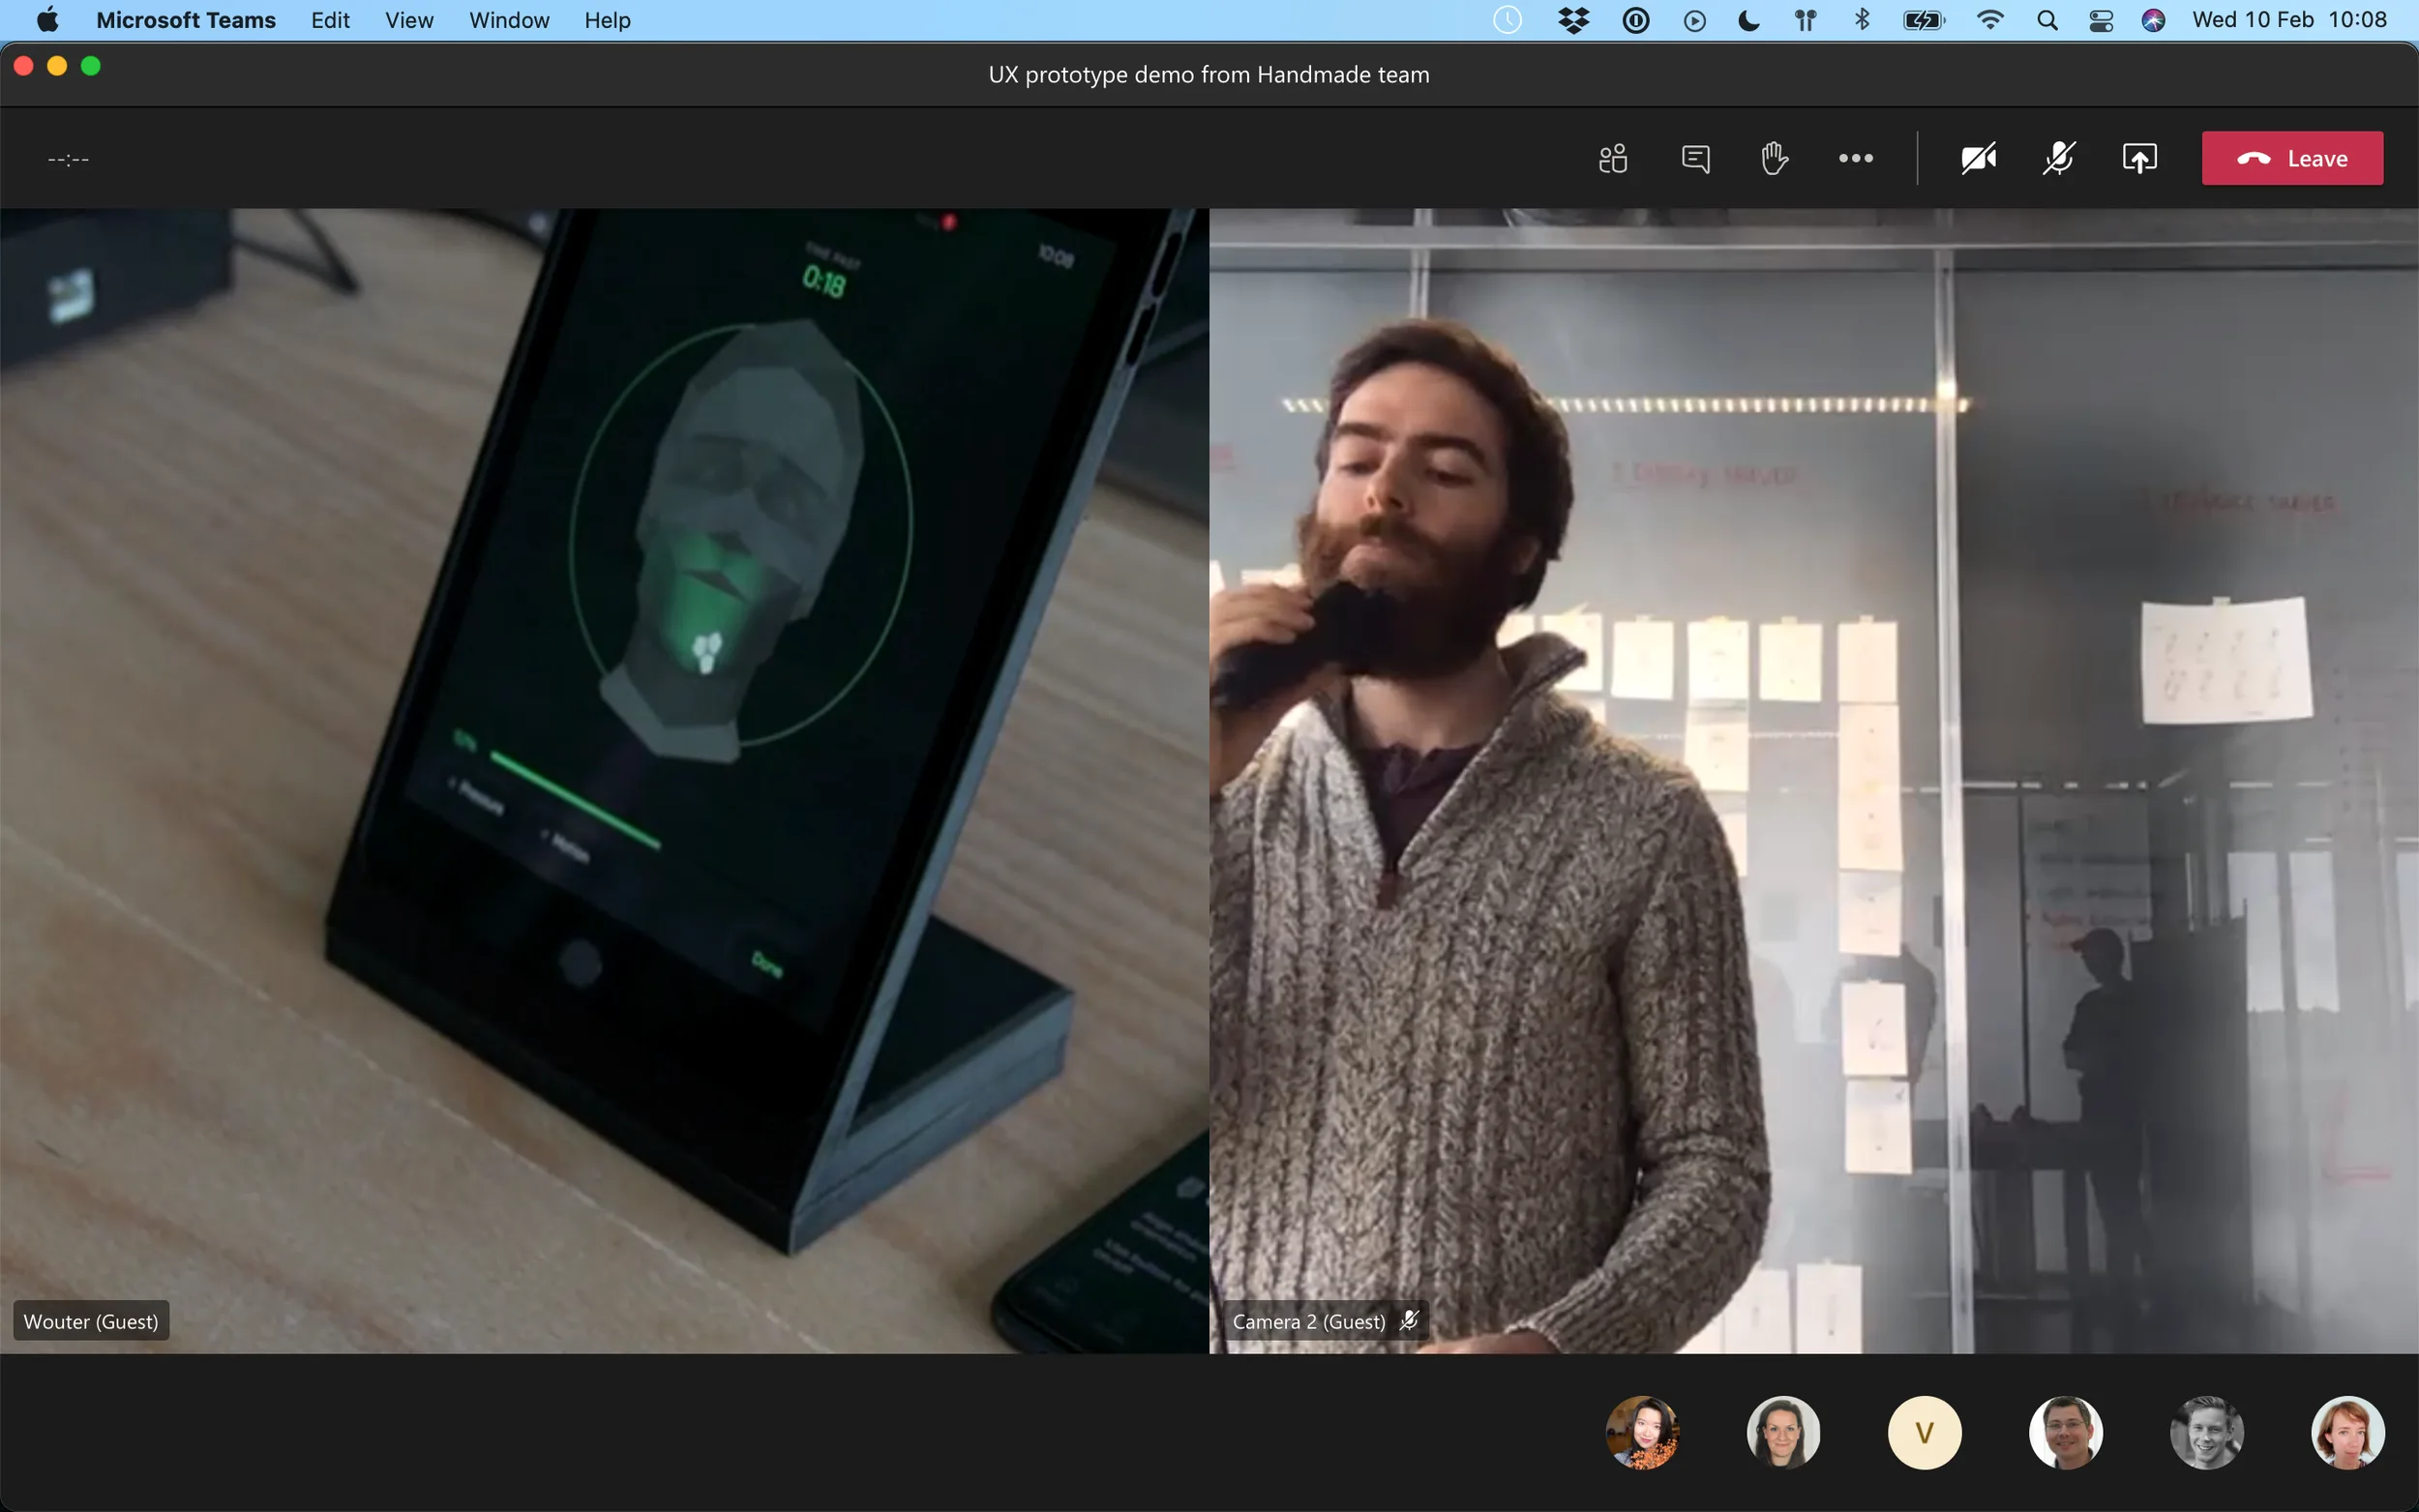
Task: Open the Wi-Fi status menu
Action: click(1990, 20)
